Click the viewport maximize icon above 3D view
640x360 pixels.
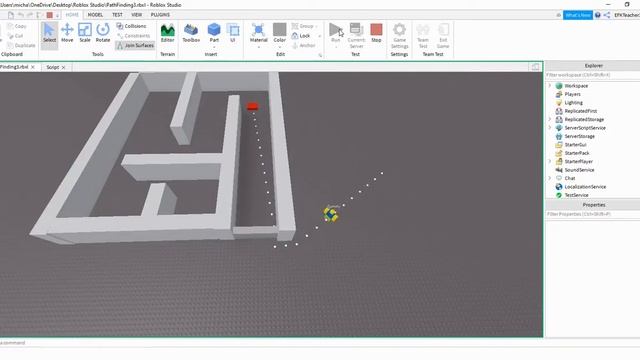tap(535, 67)
